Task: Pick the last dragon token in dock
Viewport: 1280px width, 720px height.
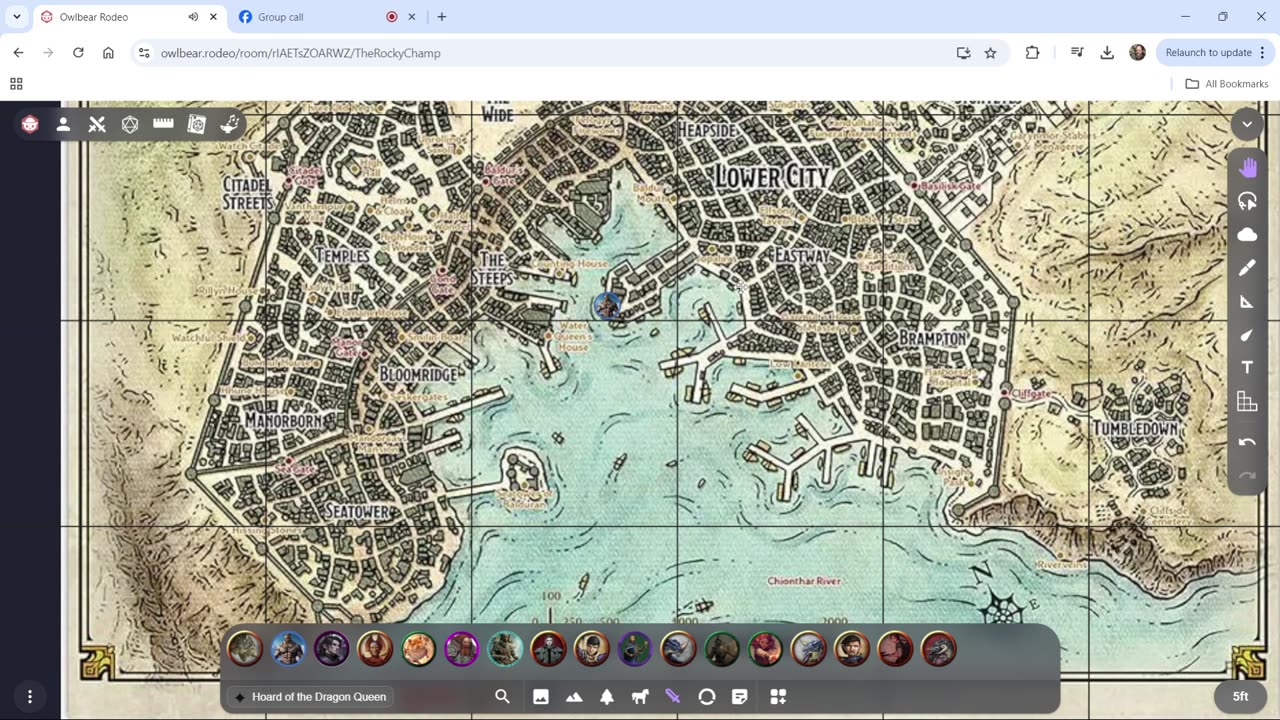Action: [x=938, y=649]
